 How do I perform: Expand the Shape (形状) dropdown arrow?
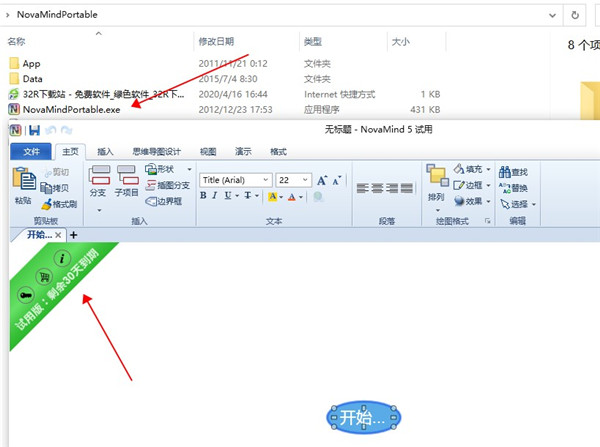click(x=189, y=169)
